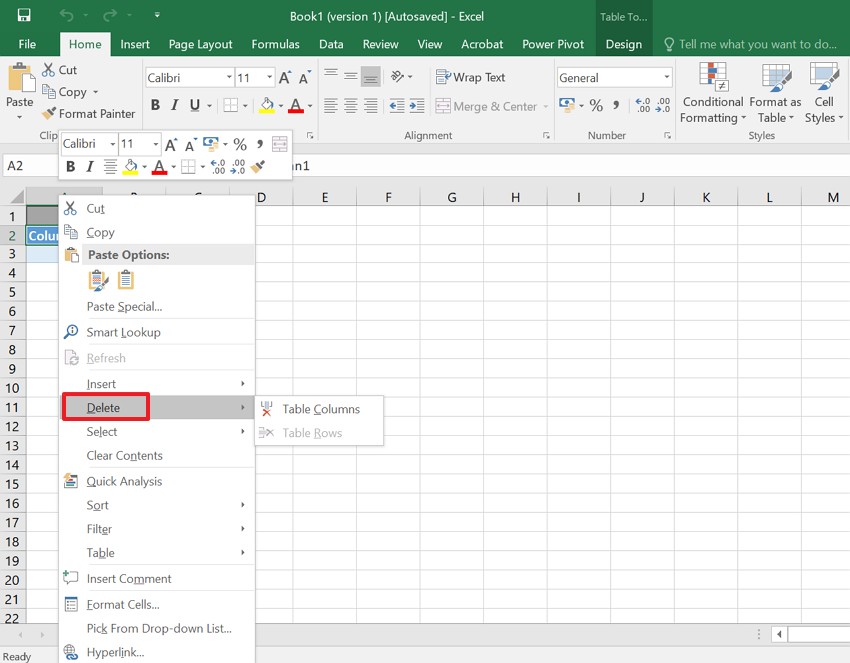Open the ribbon font size dropdown
850x663 pixels.
pos(269,78)
